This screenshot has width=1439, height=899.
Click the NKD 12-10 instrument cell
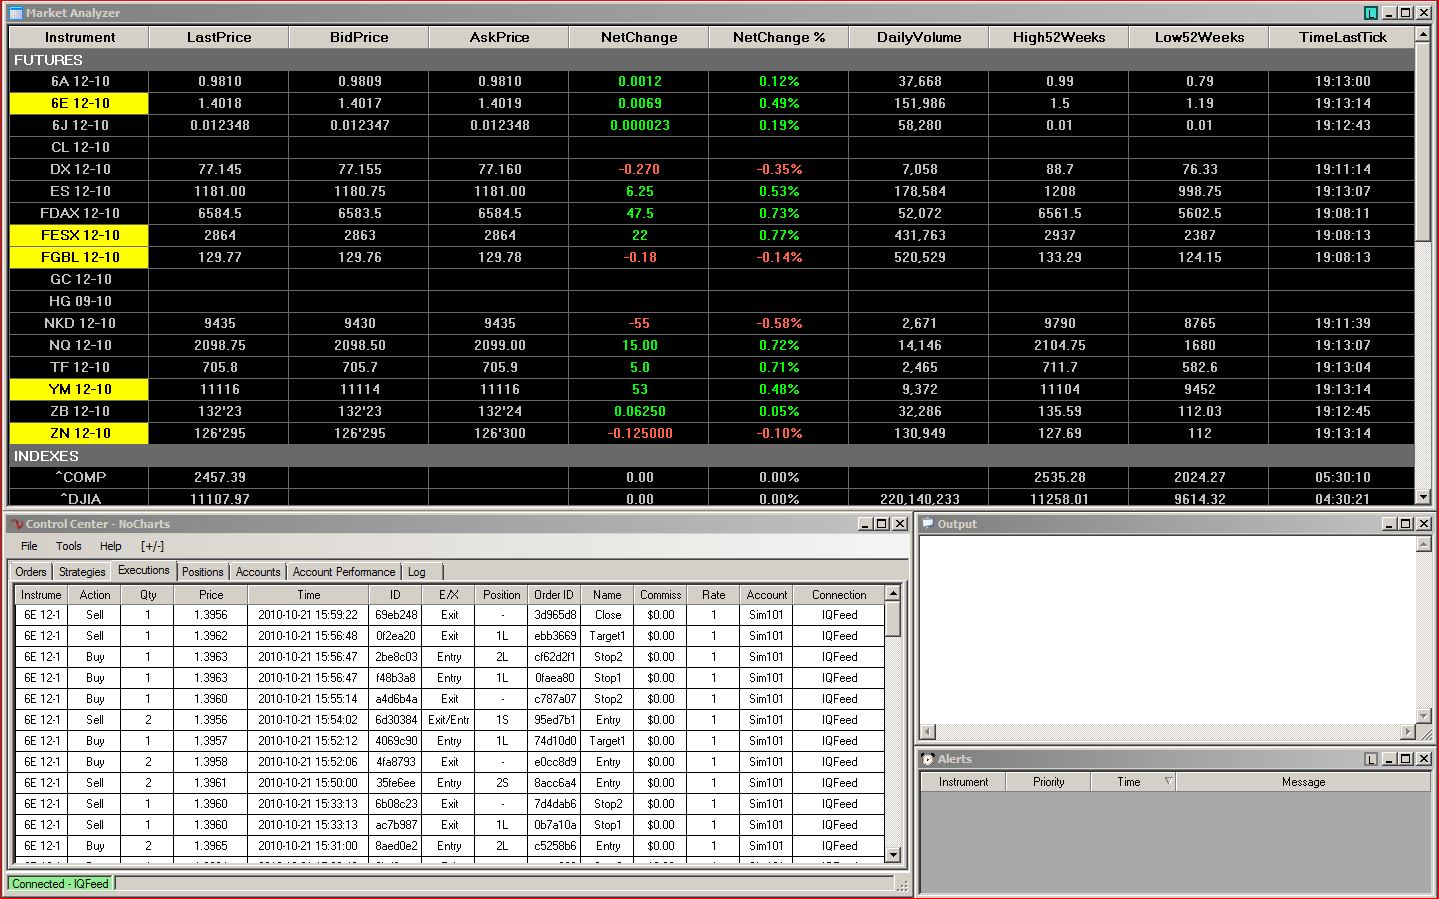(x=79, y=323)
